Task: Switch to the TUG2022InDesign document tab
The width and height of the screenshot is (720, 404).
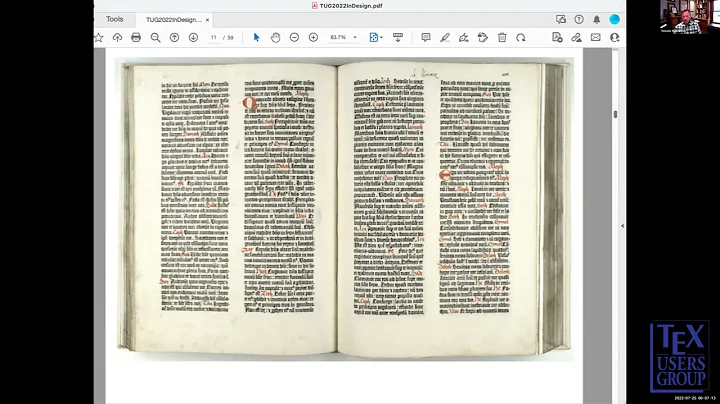Action: [173, 20]
